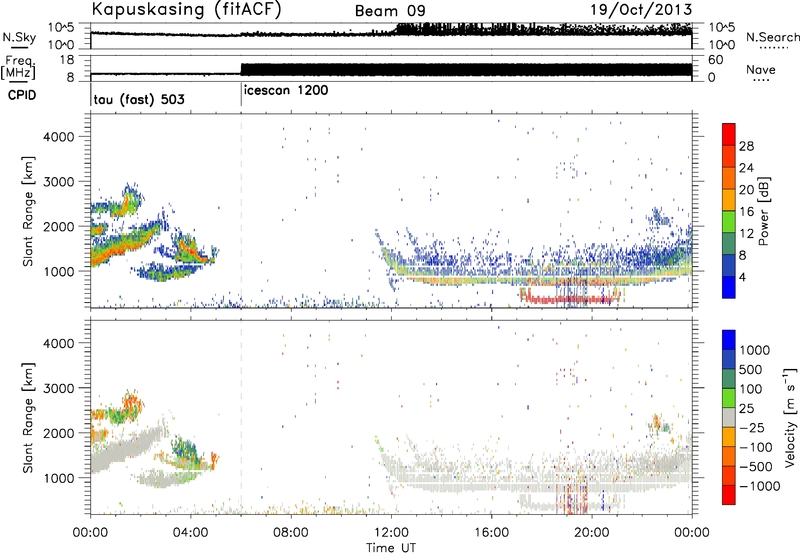Select the 'tau (fast) 503' CPID marker

pos(139,99)
